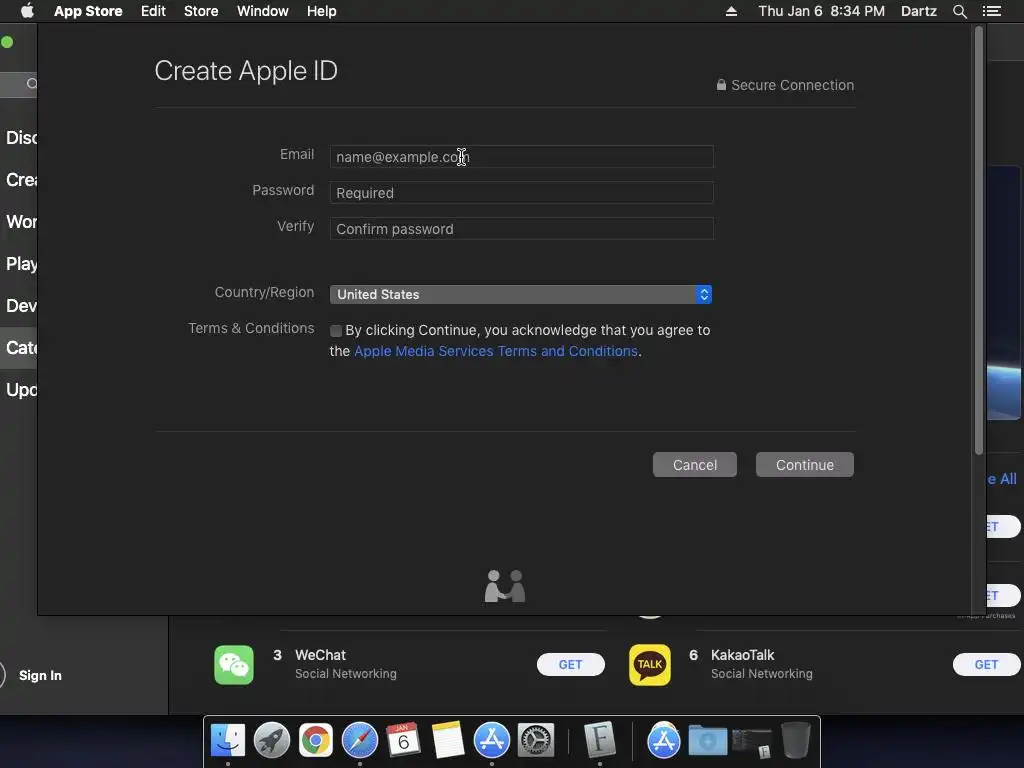Check the Terms & Conditions agreement checkbox
1024x768 pixels.
(336, 331)
